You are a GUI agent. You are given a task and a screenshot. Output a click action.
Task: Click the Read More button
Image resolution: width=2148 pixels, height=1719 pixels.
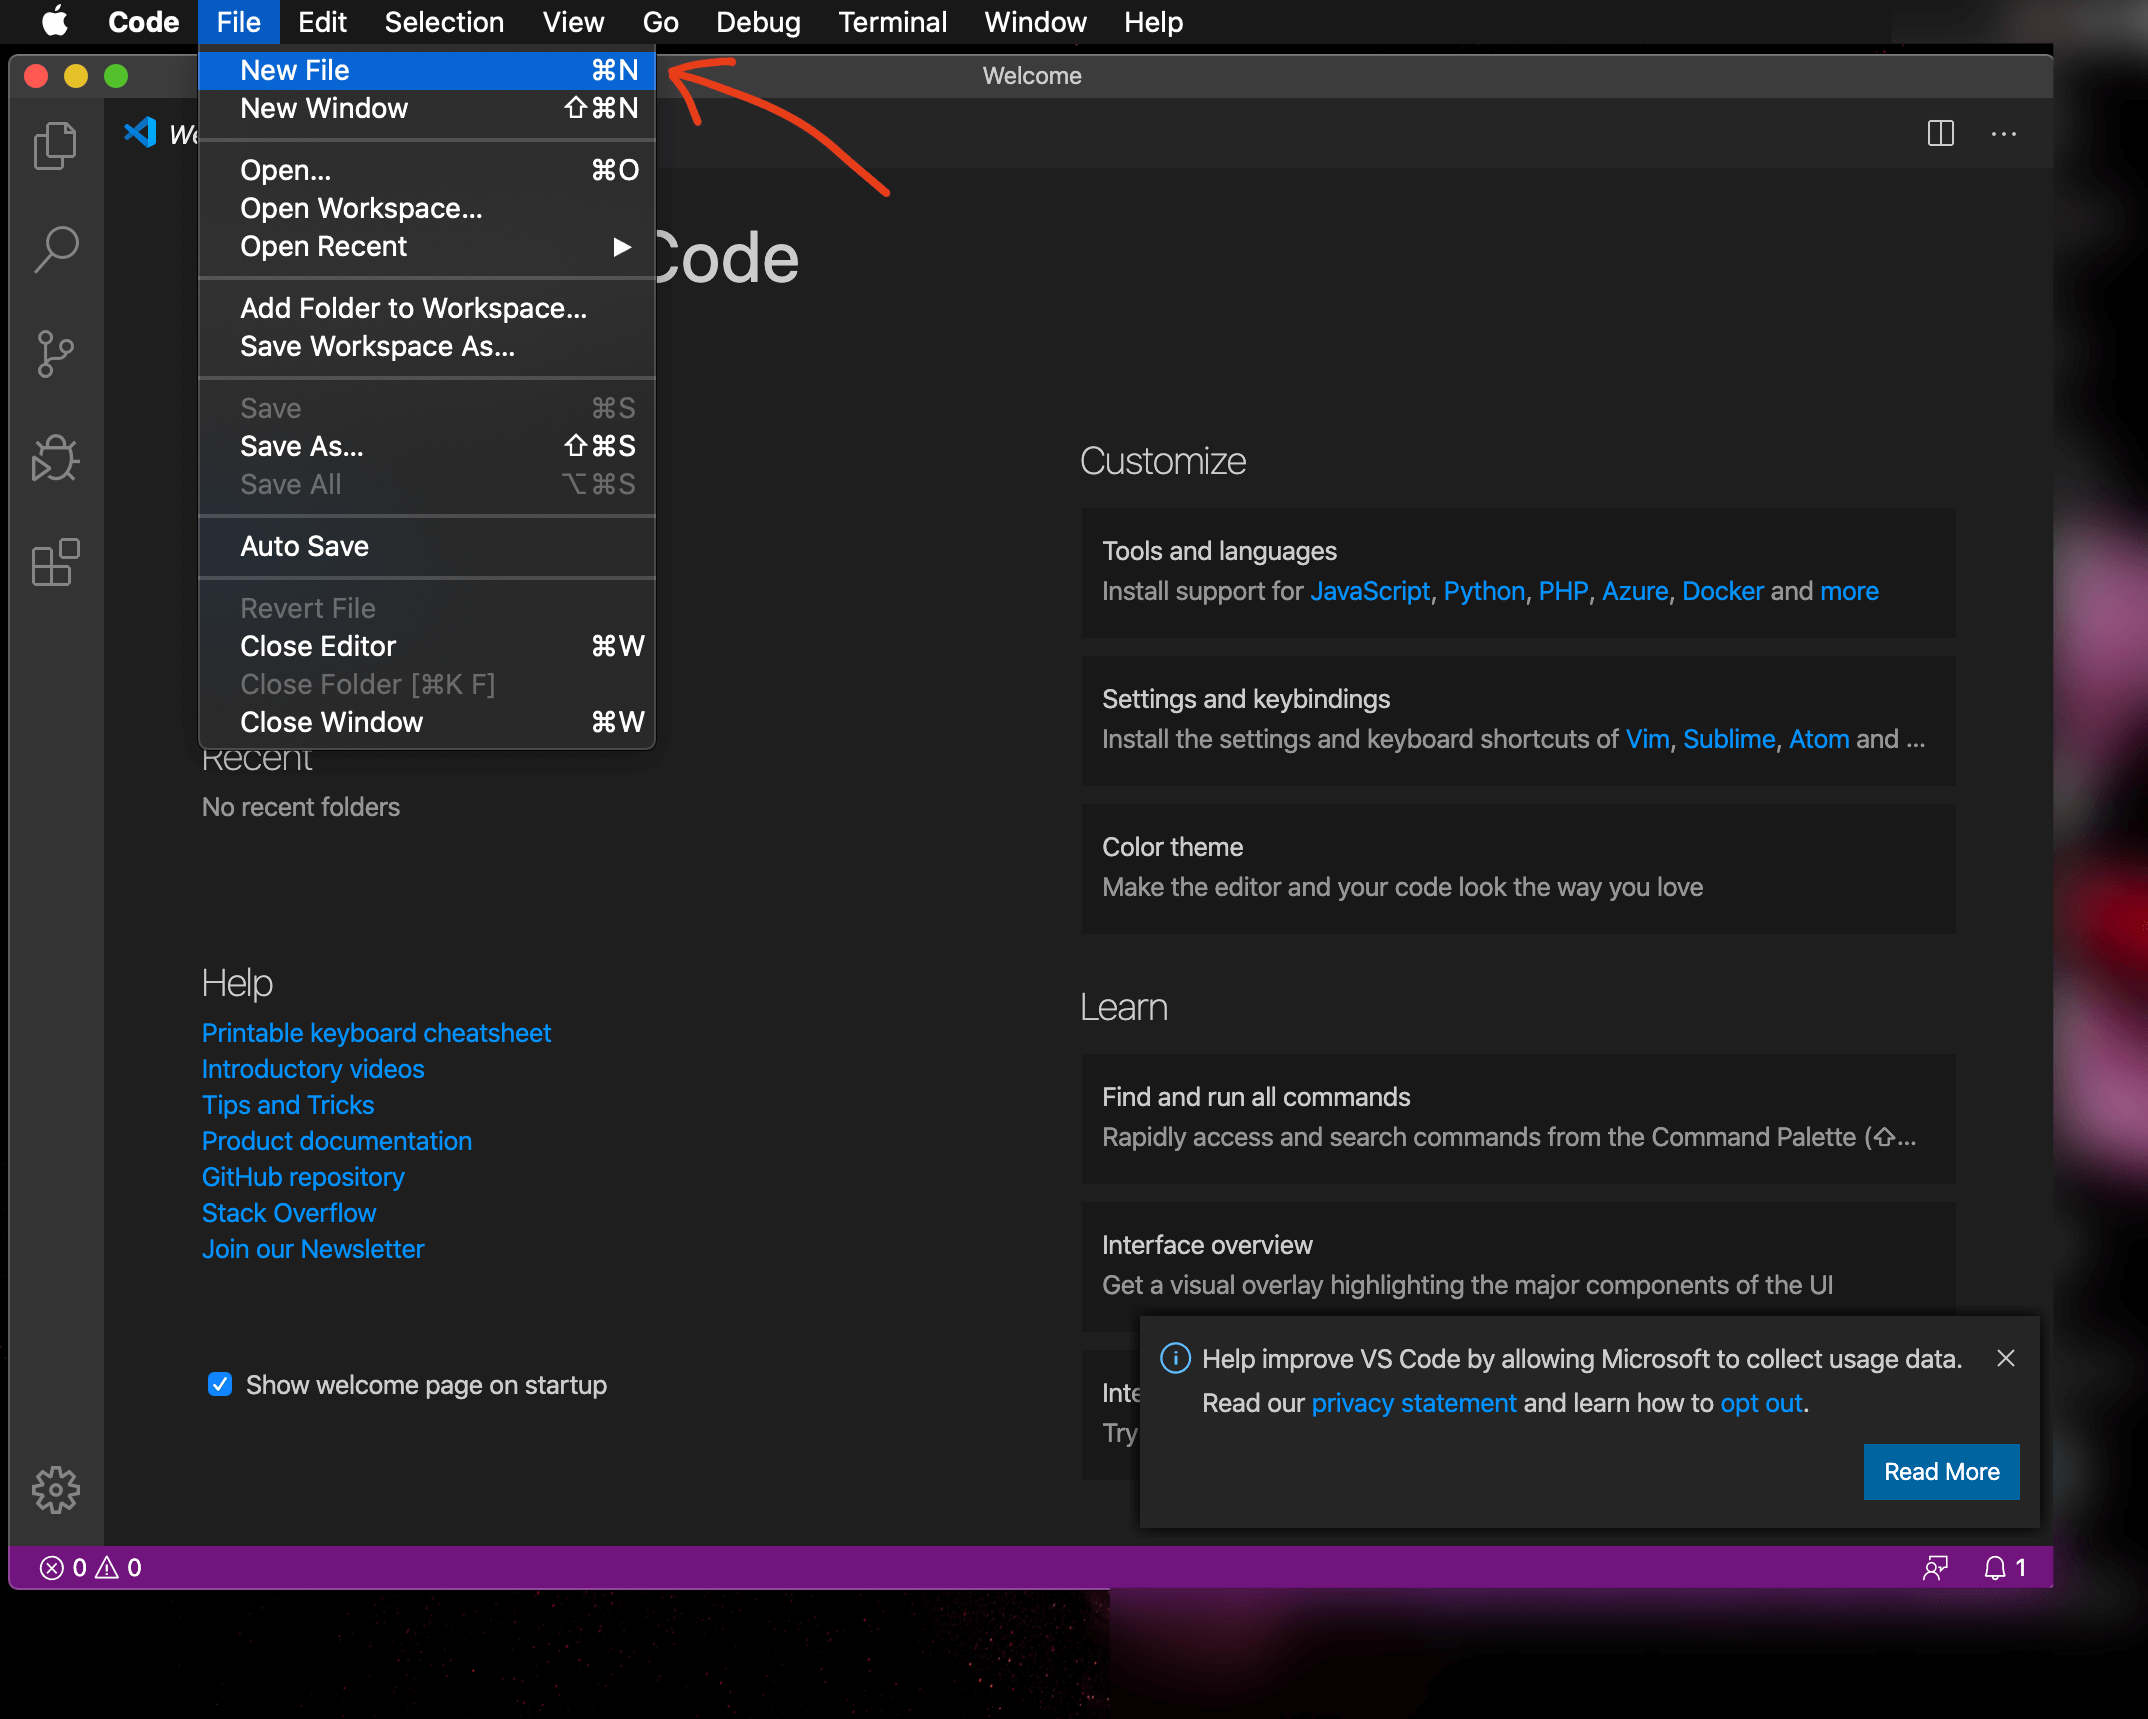pyautogui.click(x=1941, y=1471)
